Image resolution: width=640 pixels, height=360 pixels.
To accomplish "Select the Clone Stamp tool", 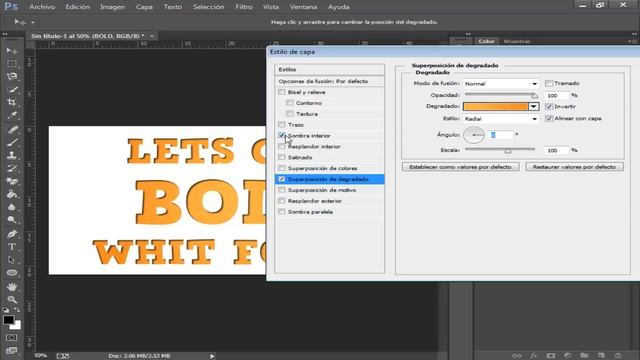I will coord(11,155).
